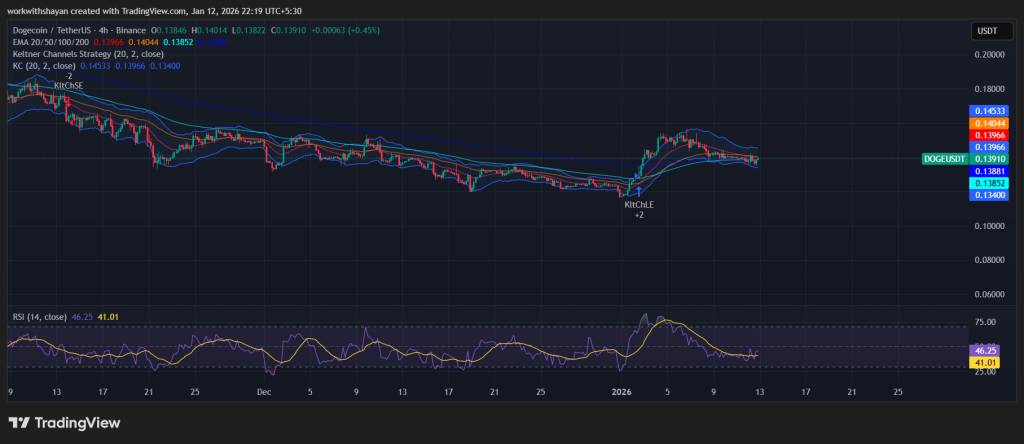This screenshot has height=444, width=1024.
Task: Click the 0.14533 upper Keltner price tag
Action: (x=988, y=110)
